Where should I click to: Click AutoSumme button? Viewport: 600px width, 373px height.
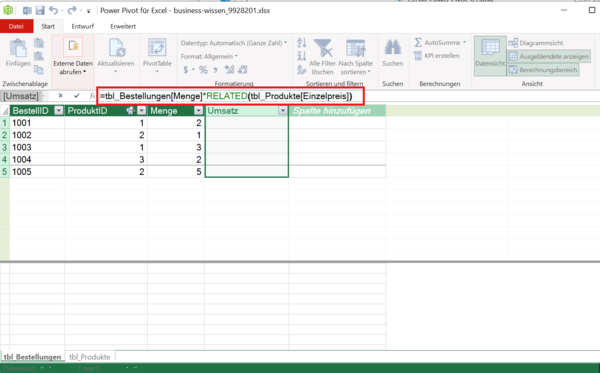(x=437, y=42)
